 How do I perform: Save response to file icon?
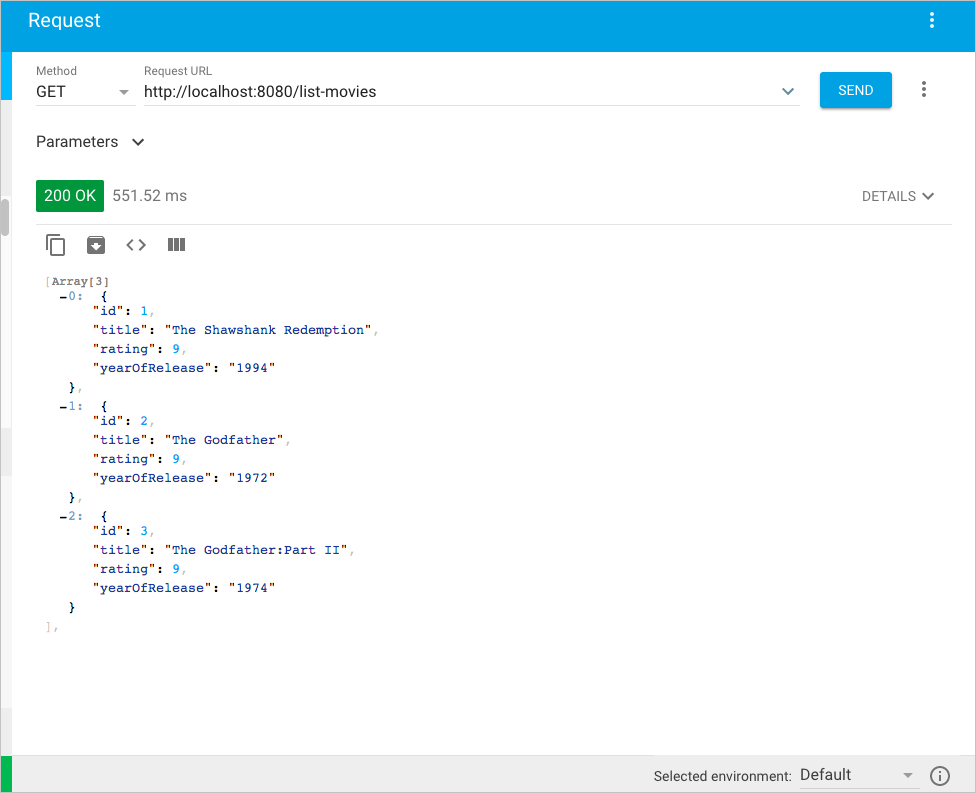coord(96,245)
